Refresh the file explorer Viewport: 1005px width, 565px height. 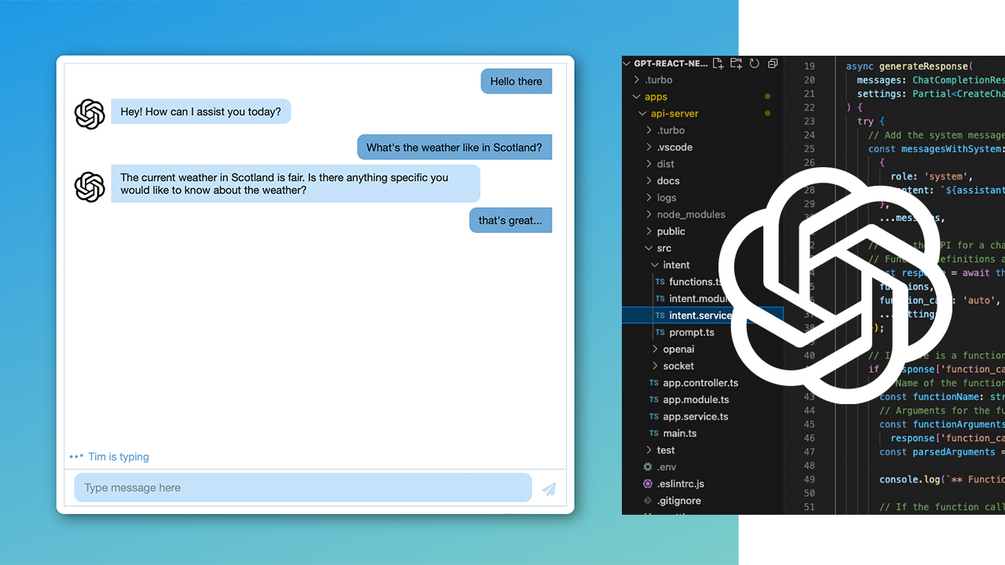(754, 63)
